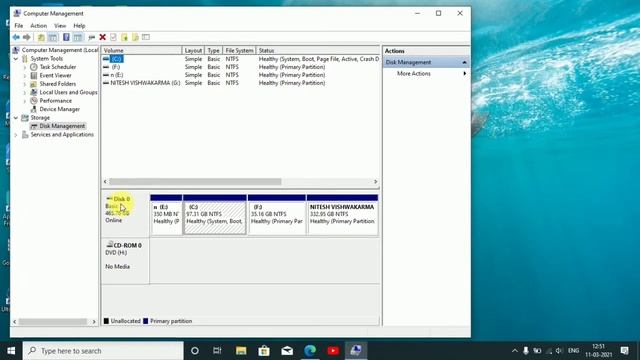Image resolution: width=640 pixels, height=360 pixels.
Task: Open the View menu
Action: tap(60, 26)
